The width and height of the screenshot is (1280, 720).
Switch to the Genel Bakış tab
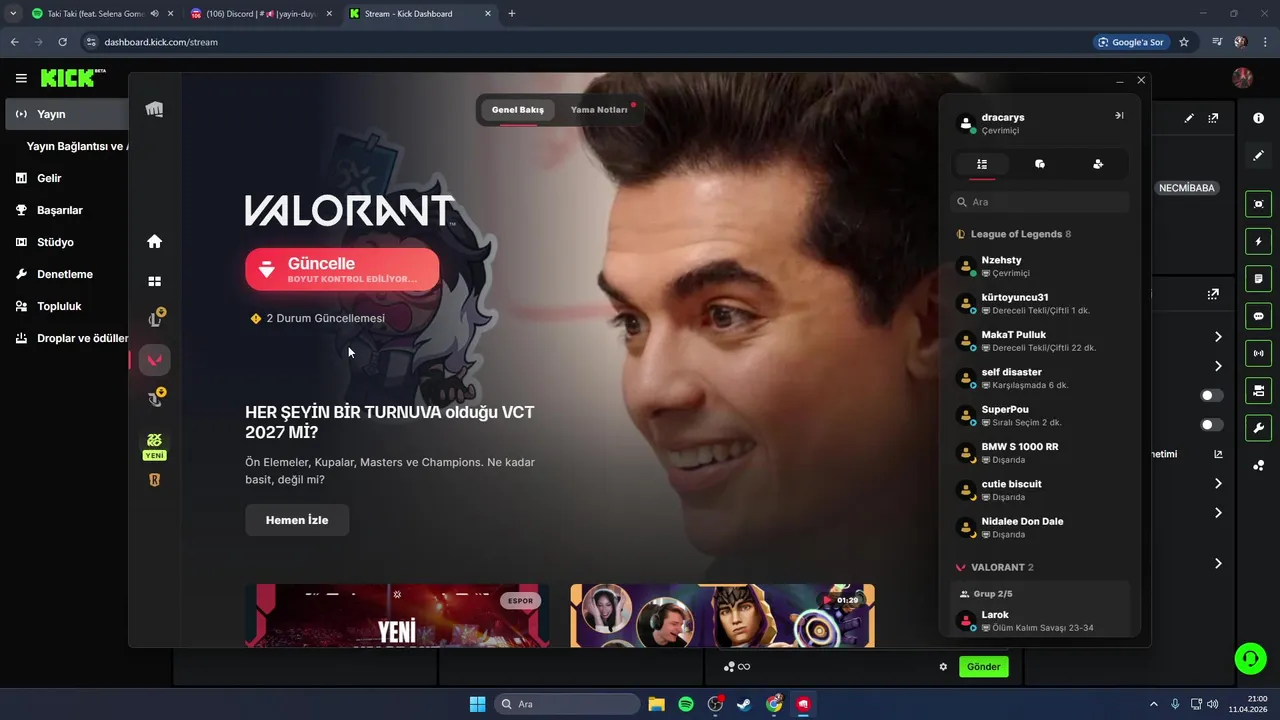point(518,110)
